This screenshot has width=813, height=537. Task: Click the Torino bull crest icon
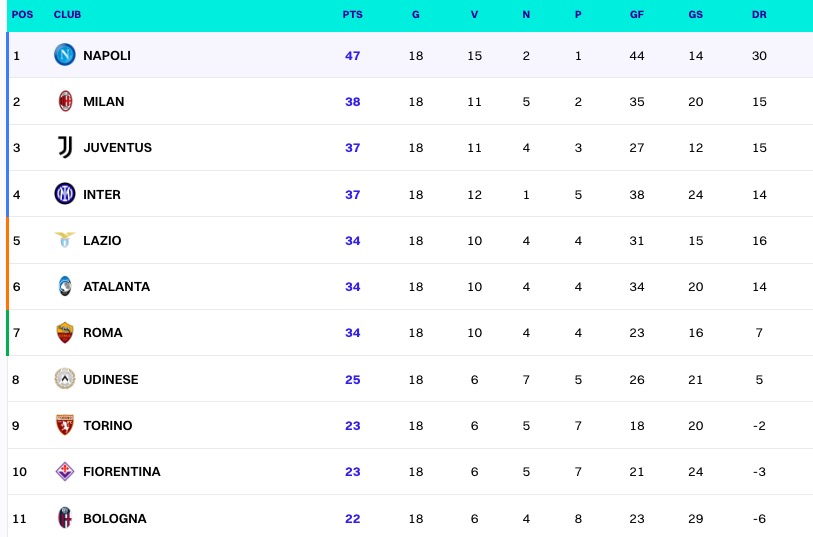coord(65,425)
